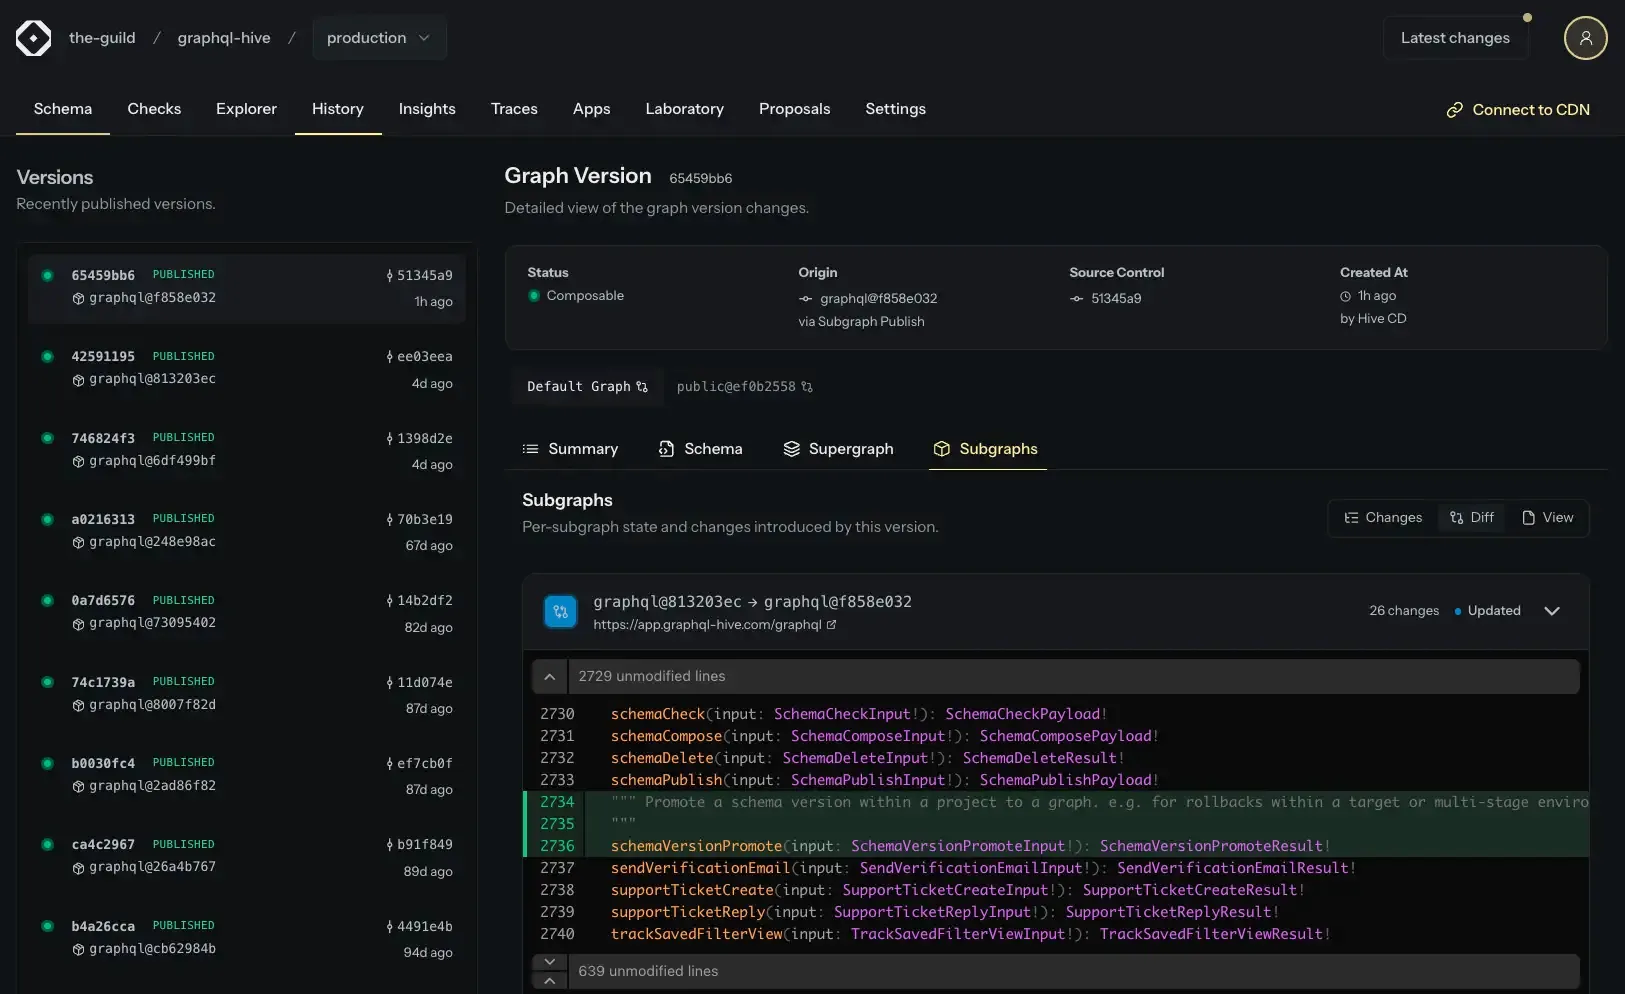Select the Default Graph button
Screen dimensions: 1625x994
pyautogui.click(x=588, y=387)
